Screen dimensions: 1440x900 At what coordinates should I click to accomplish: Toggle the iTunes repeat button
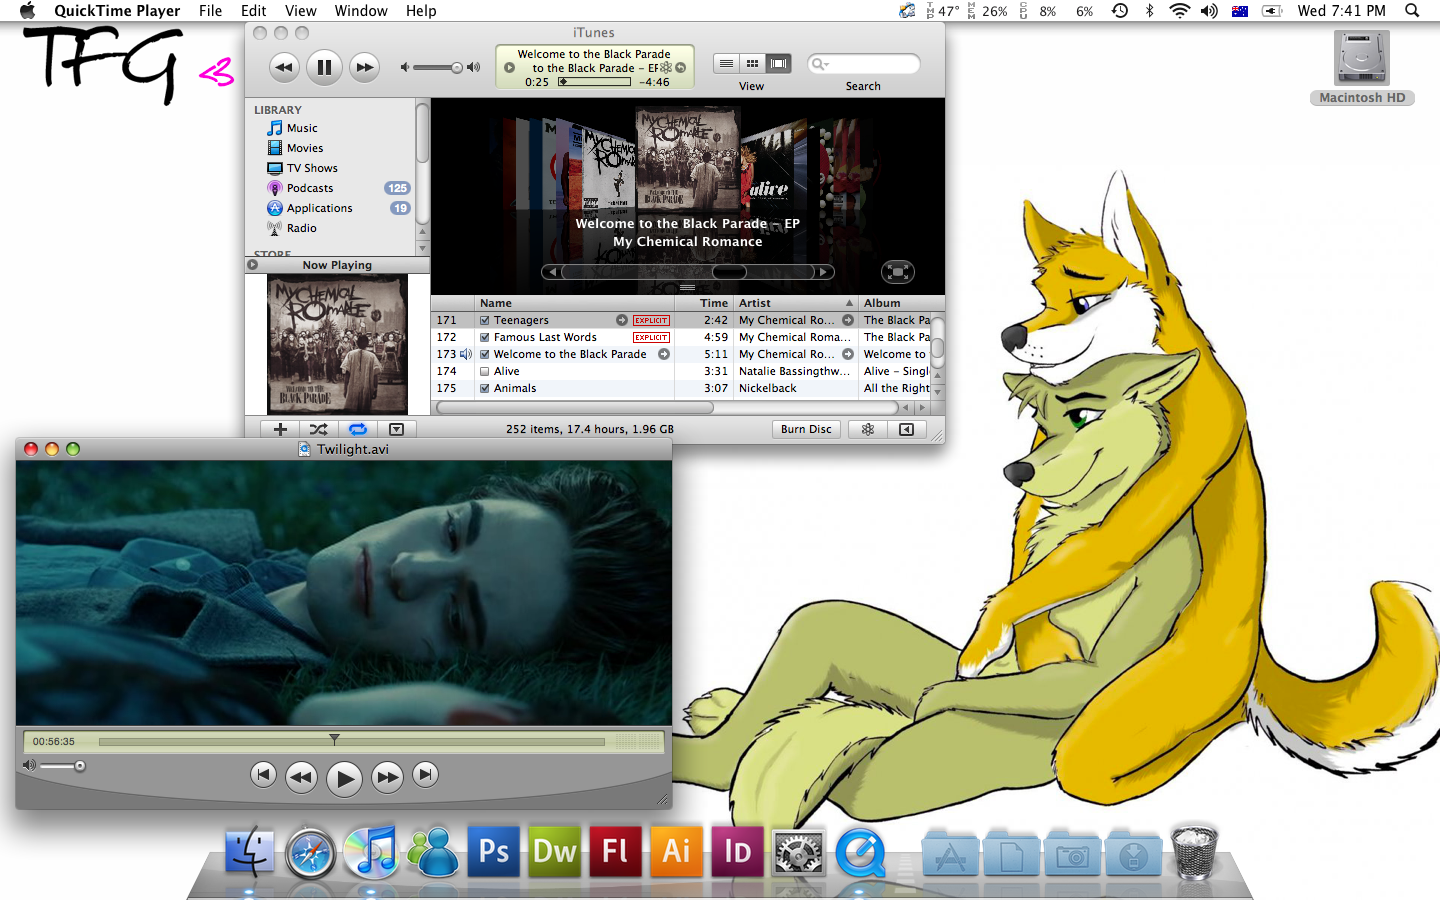coord(357,429)
